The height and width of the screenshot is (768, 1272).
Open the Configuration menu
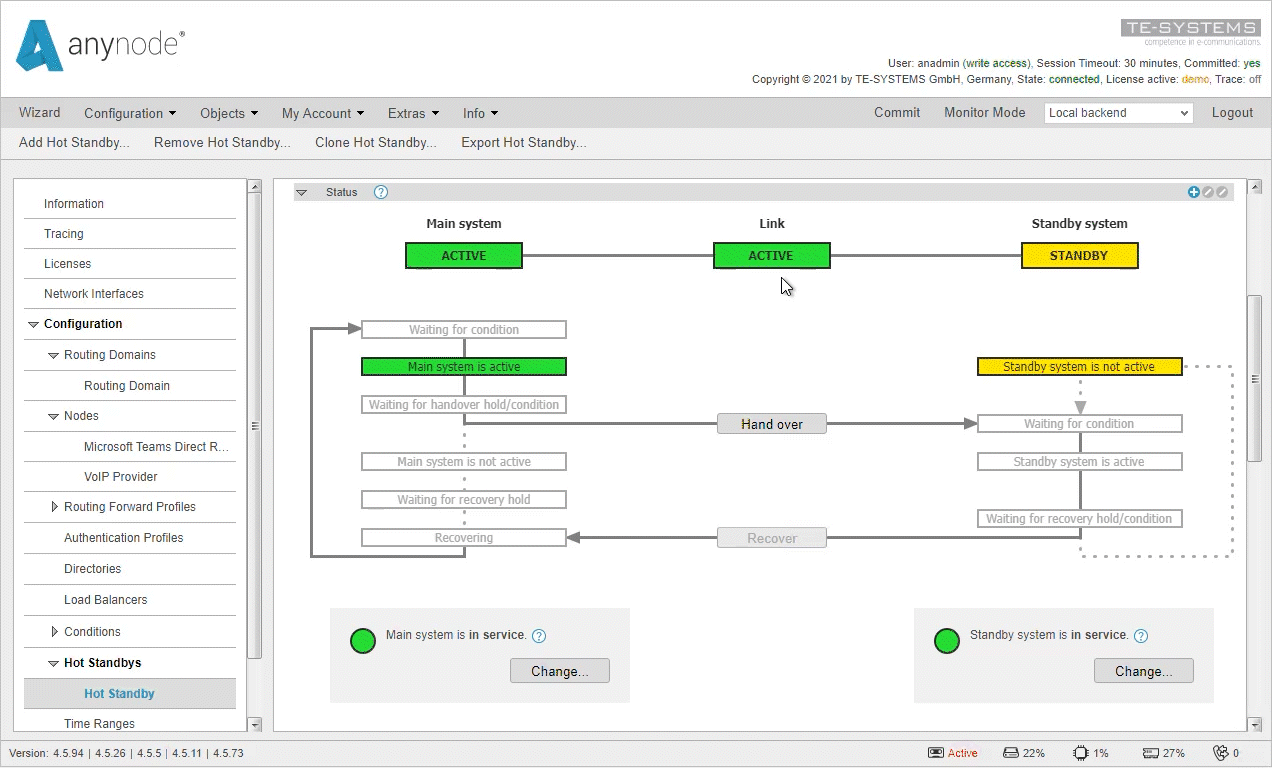click(x=130, y=113)
